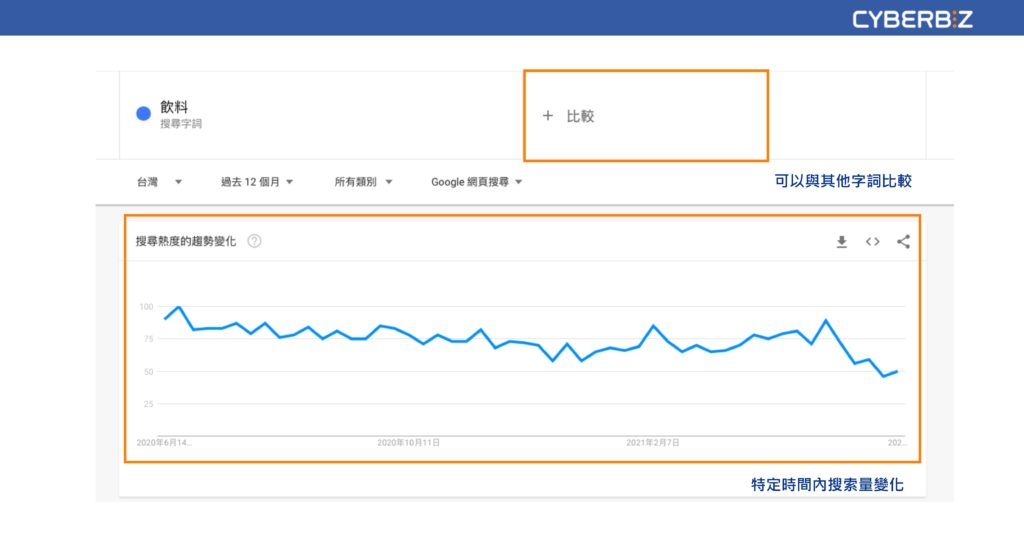Click the 可以與其他字詞比較 annotation text
Screen dimensions: 1024x536
(x=843, y=182)
